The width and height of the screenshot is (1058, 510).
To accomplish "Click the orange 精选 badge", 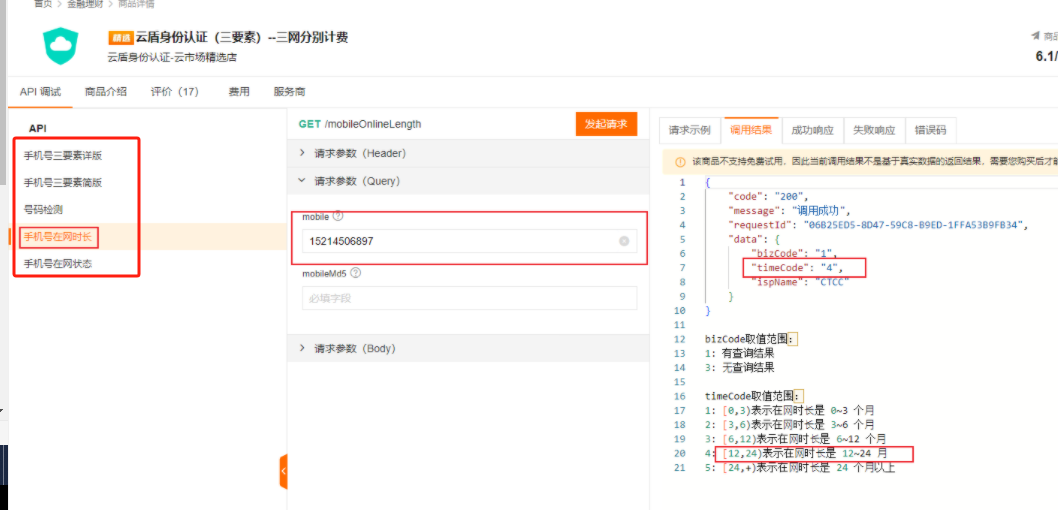I will (x=121, y=38).
